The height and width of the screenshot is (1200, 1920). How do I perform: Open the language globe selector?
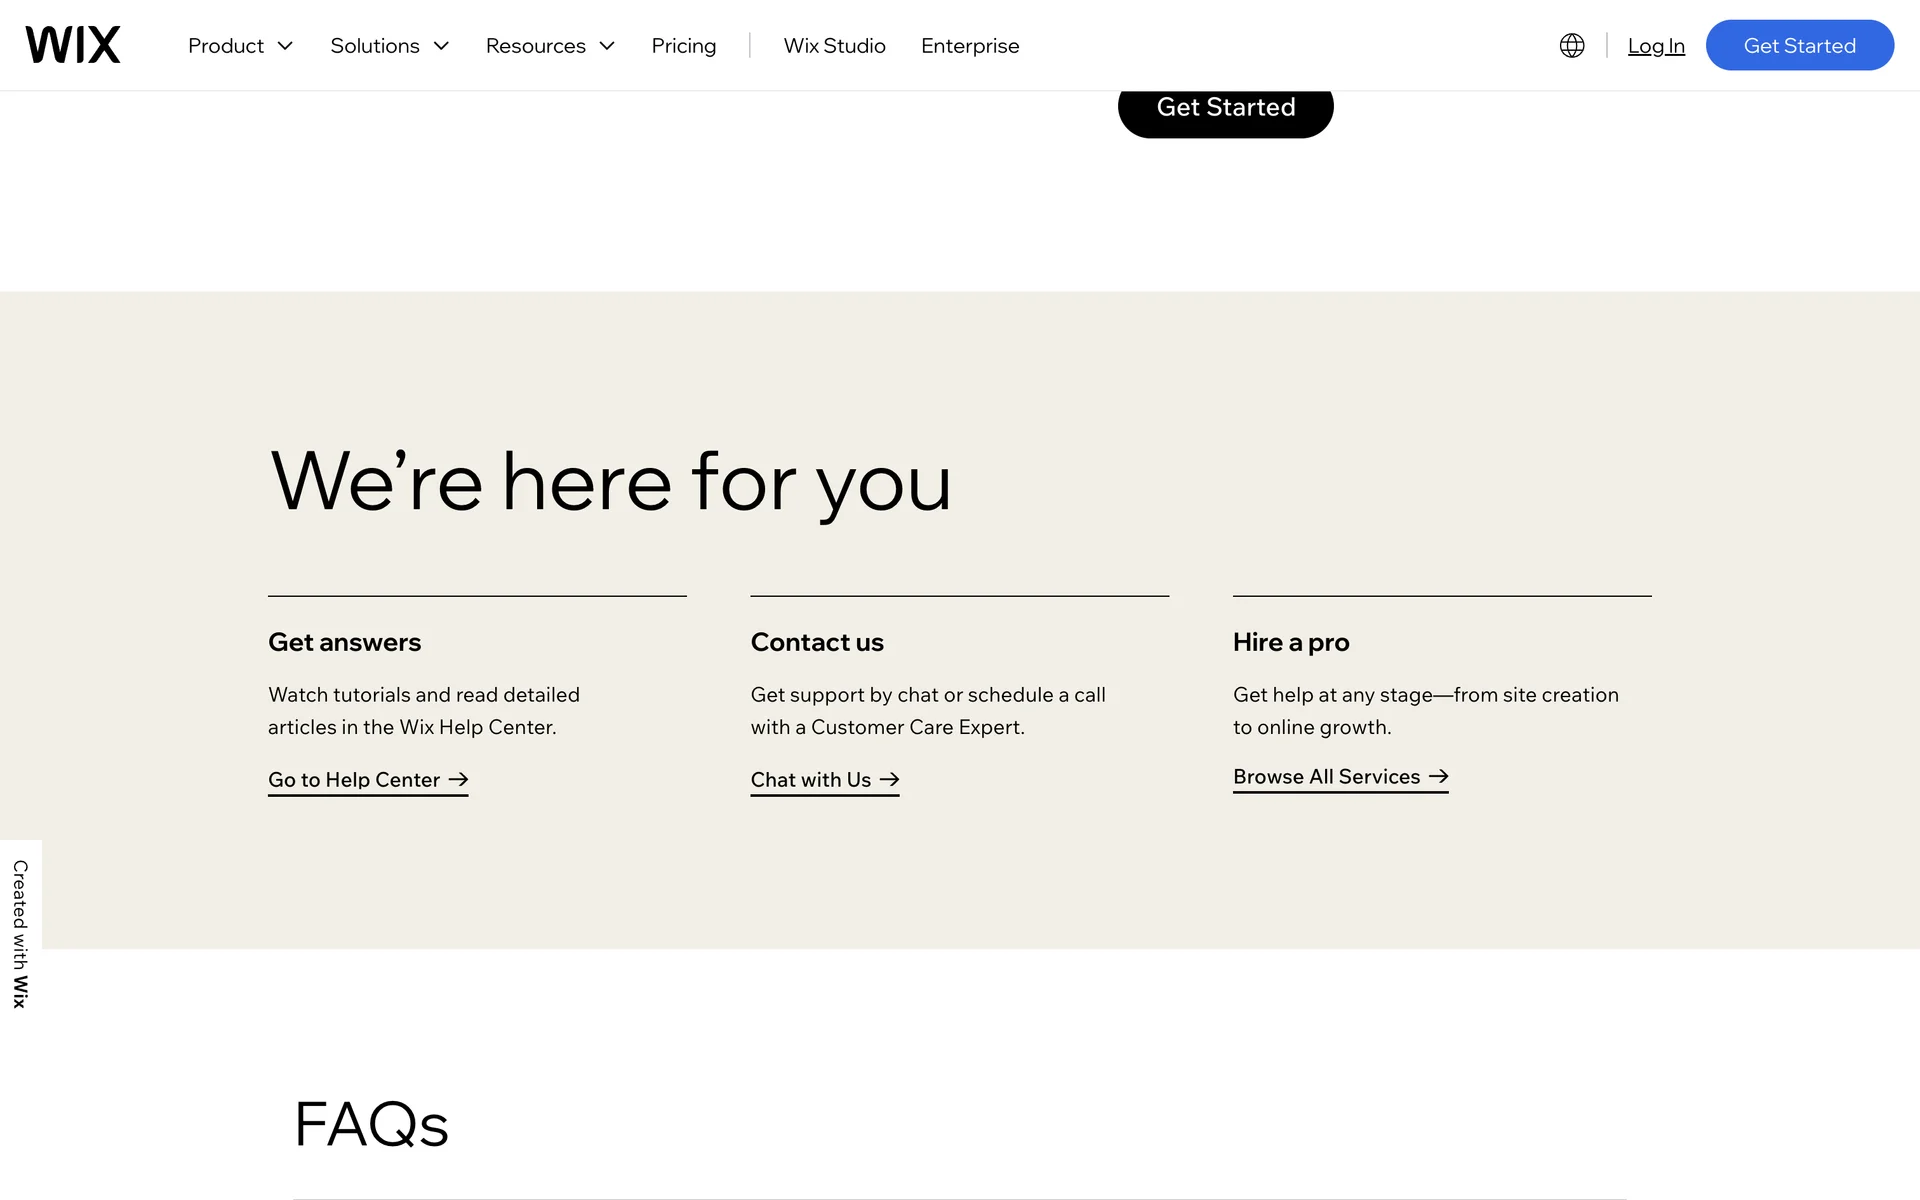coord(1571,45)
